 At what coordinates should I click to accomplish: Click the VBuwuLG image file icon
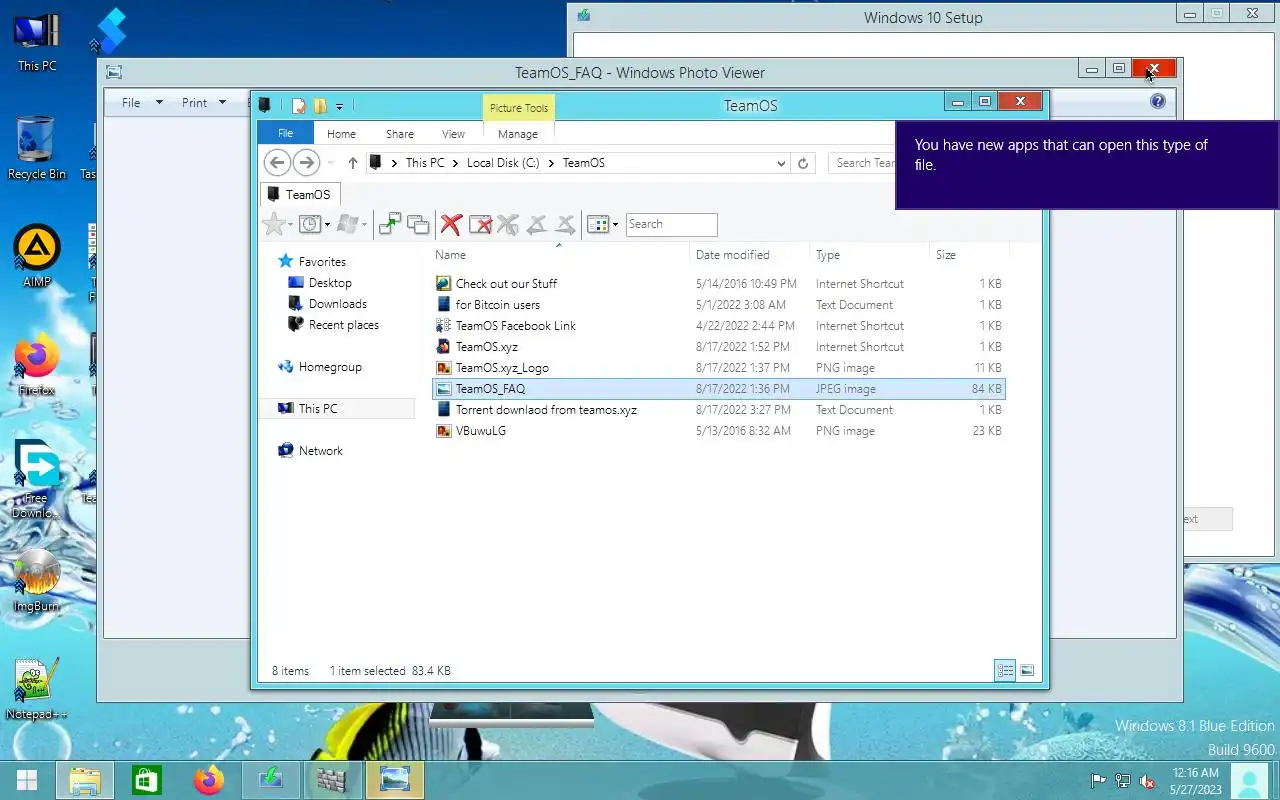click(x=444, y=431)
